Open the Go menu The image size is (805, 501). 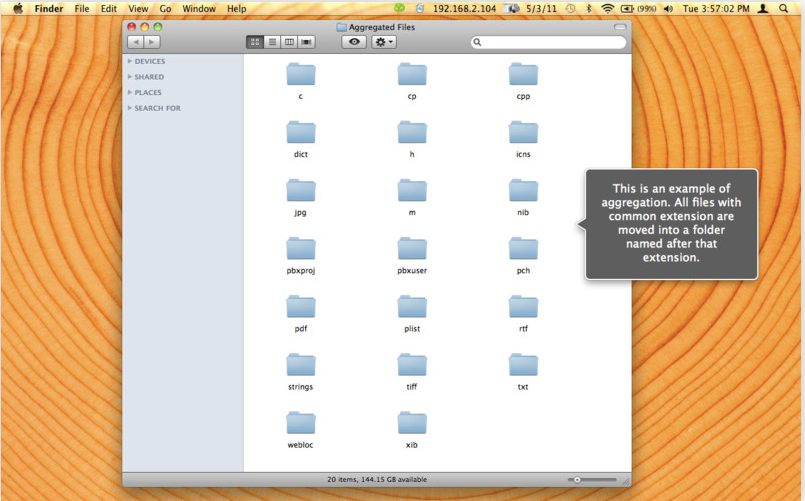[x=165, y=8]
